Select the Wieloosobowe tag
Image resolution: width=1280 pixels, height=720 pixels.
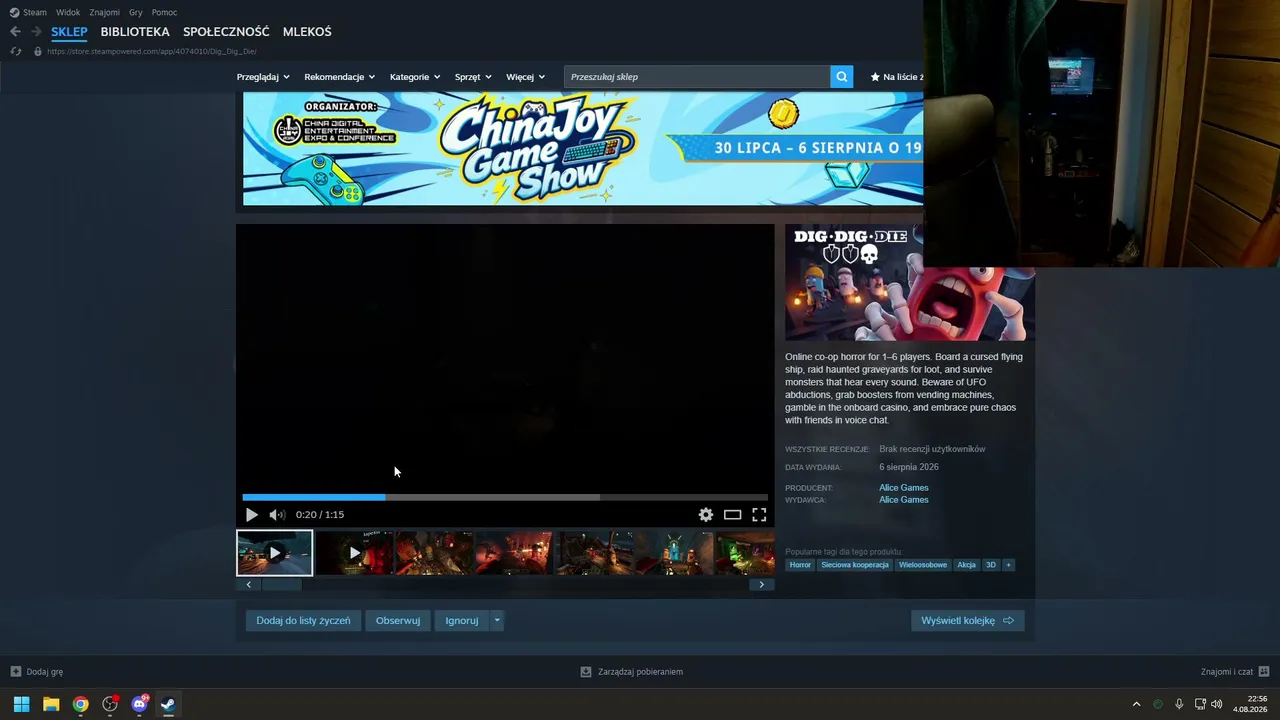pos(923,565)
